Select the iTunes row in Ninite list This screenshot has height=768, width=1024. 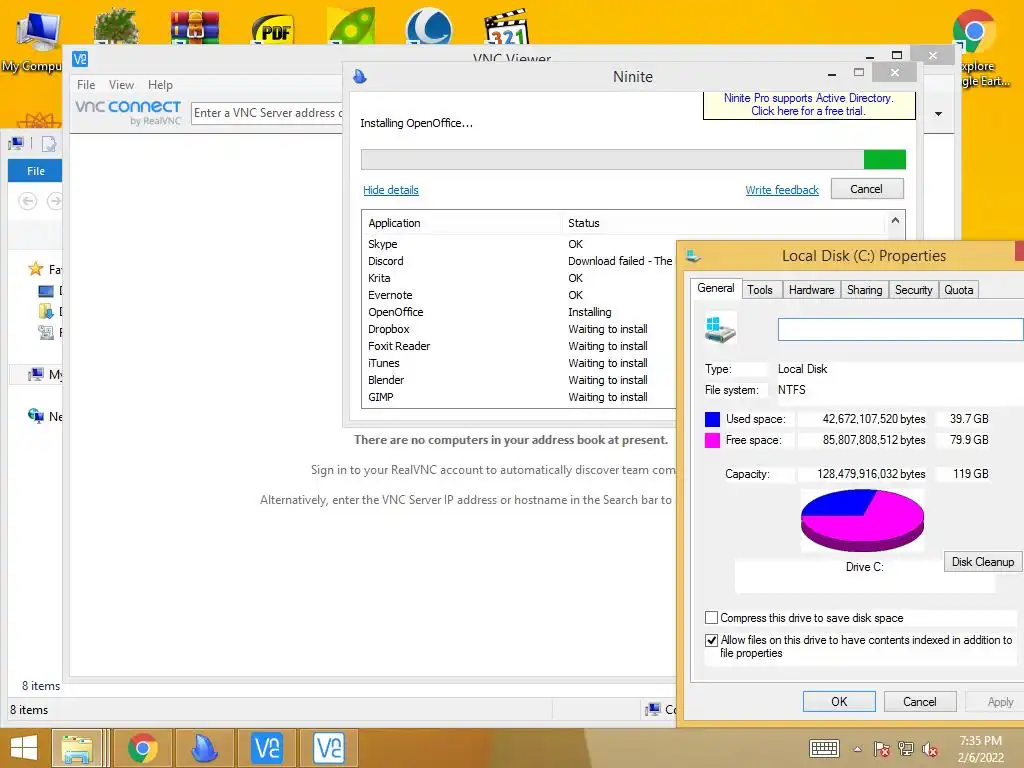(519, 363)
